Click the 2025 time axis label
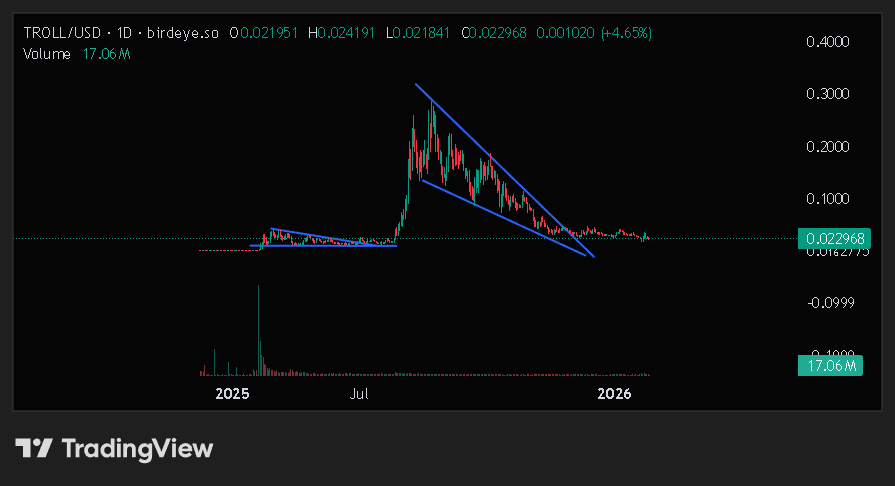The image size is (895, 486). pos(232,394)
